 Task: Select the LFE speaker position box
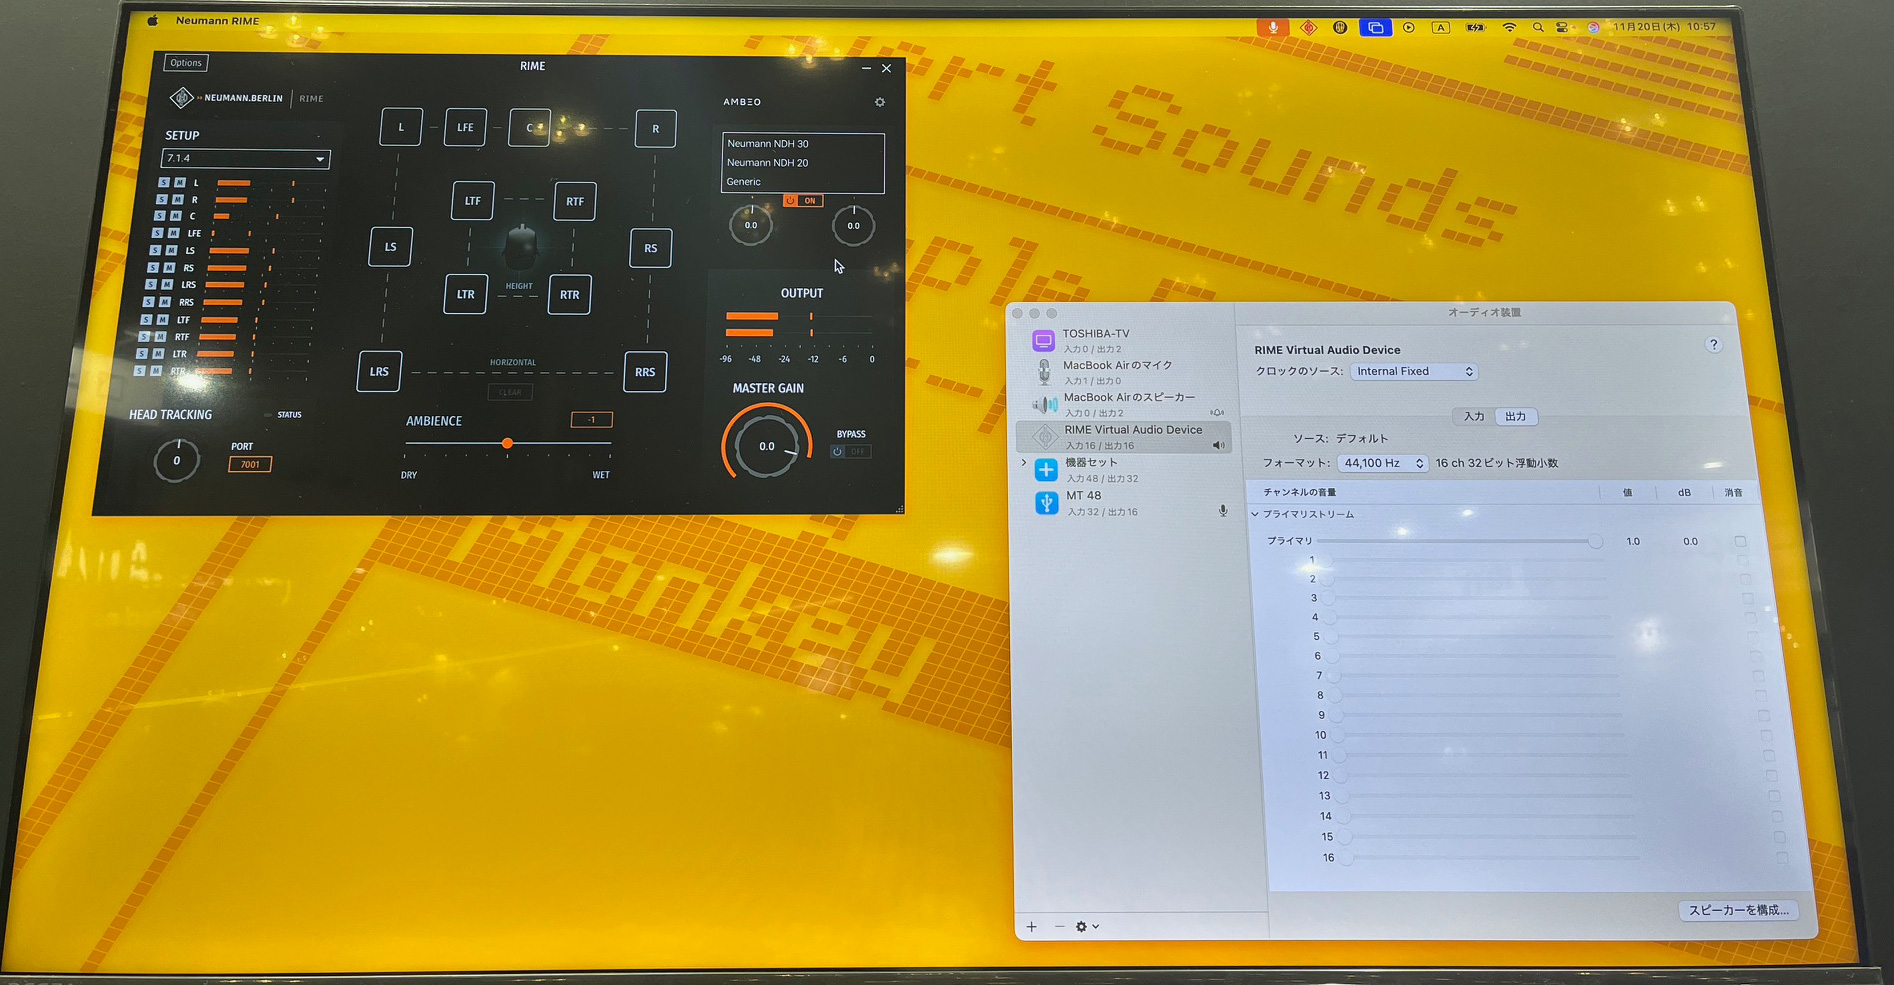tap(465, 128)
